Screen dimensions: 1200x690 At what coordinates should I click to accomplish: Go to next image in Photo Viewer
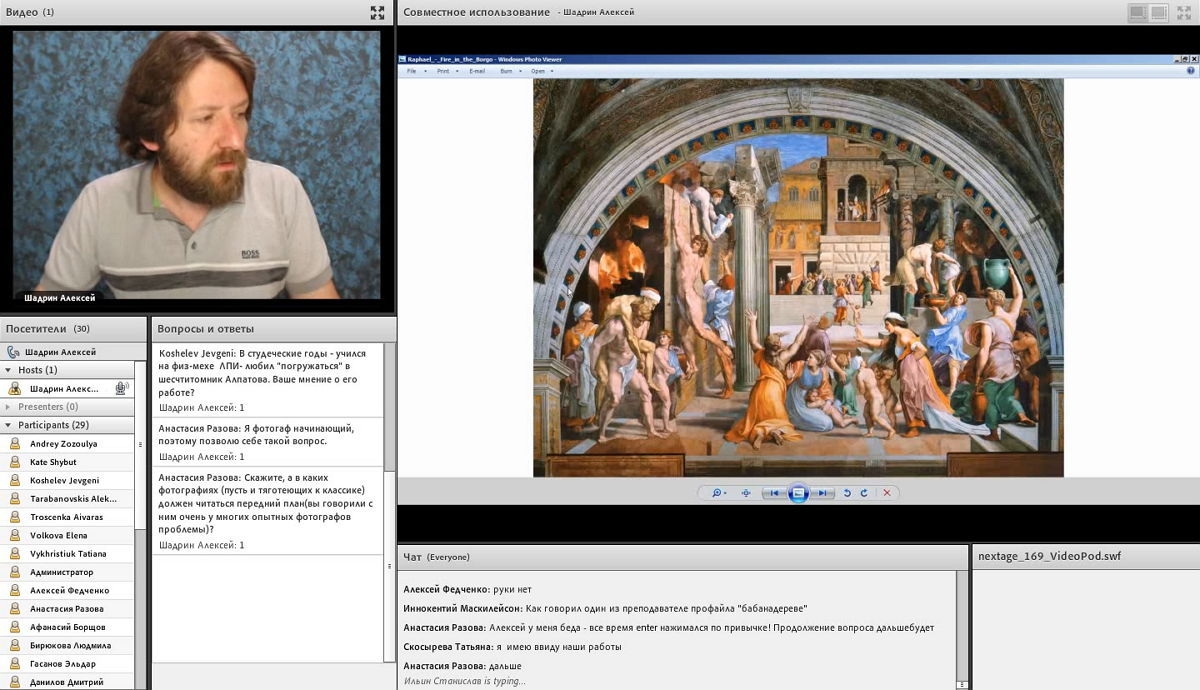[x=822, y=493]
